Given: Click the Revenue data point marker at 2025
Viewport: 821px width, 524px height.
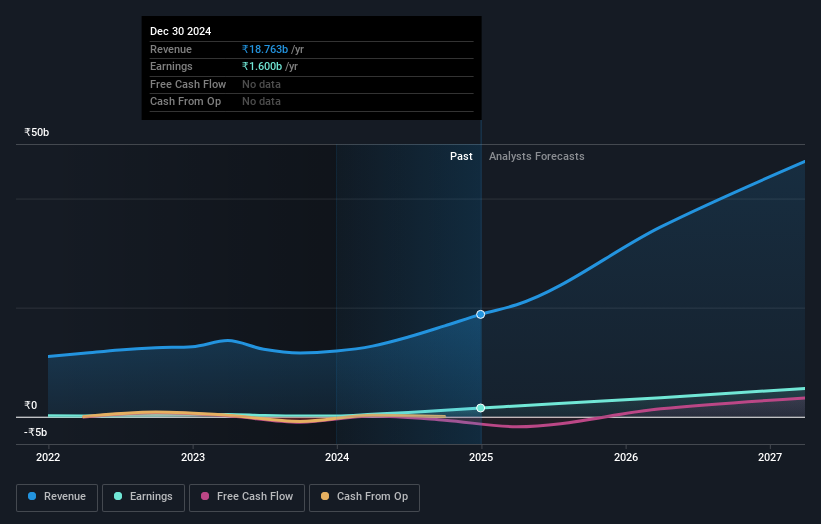Looking at the screenshot, I should click(481, 314).
